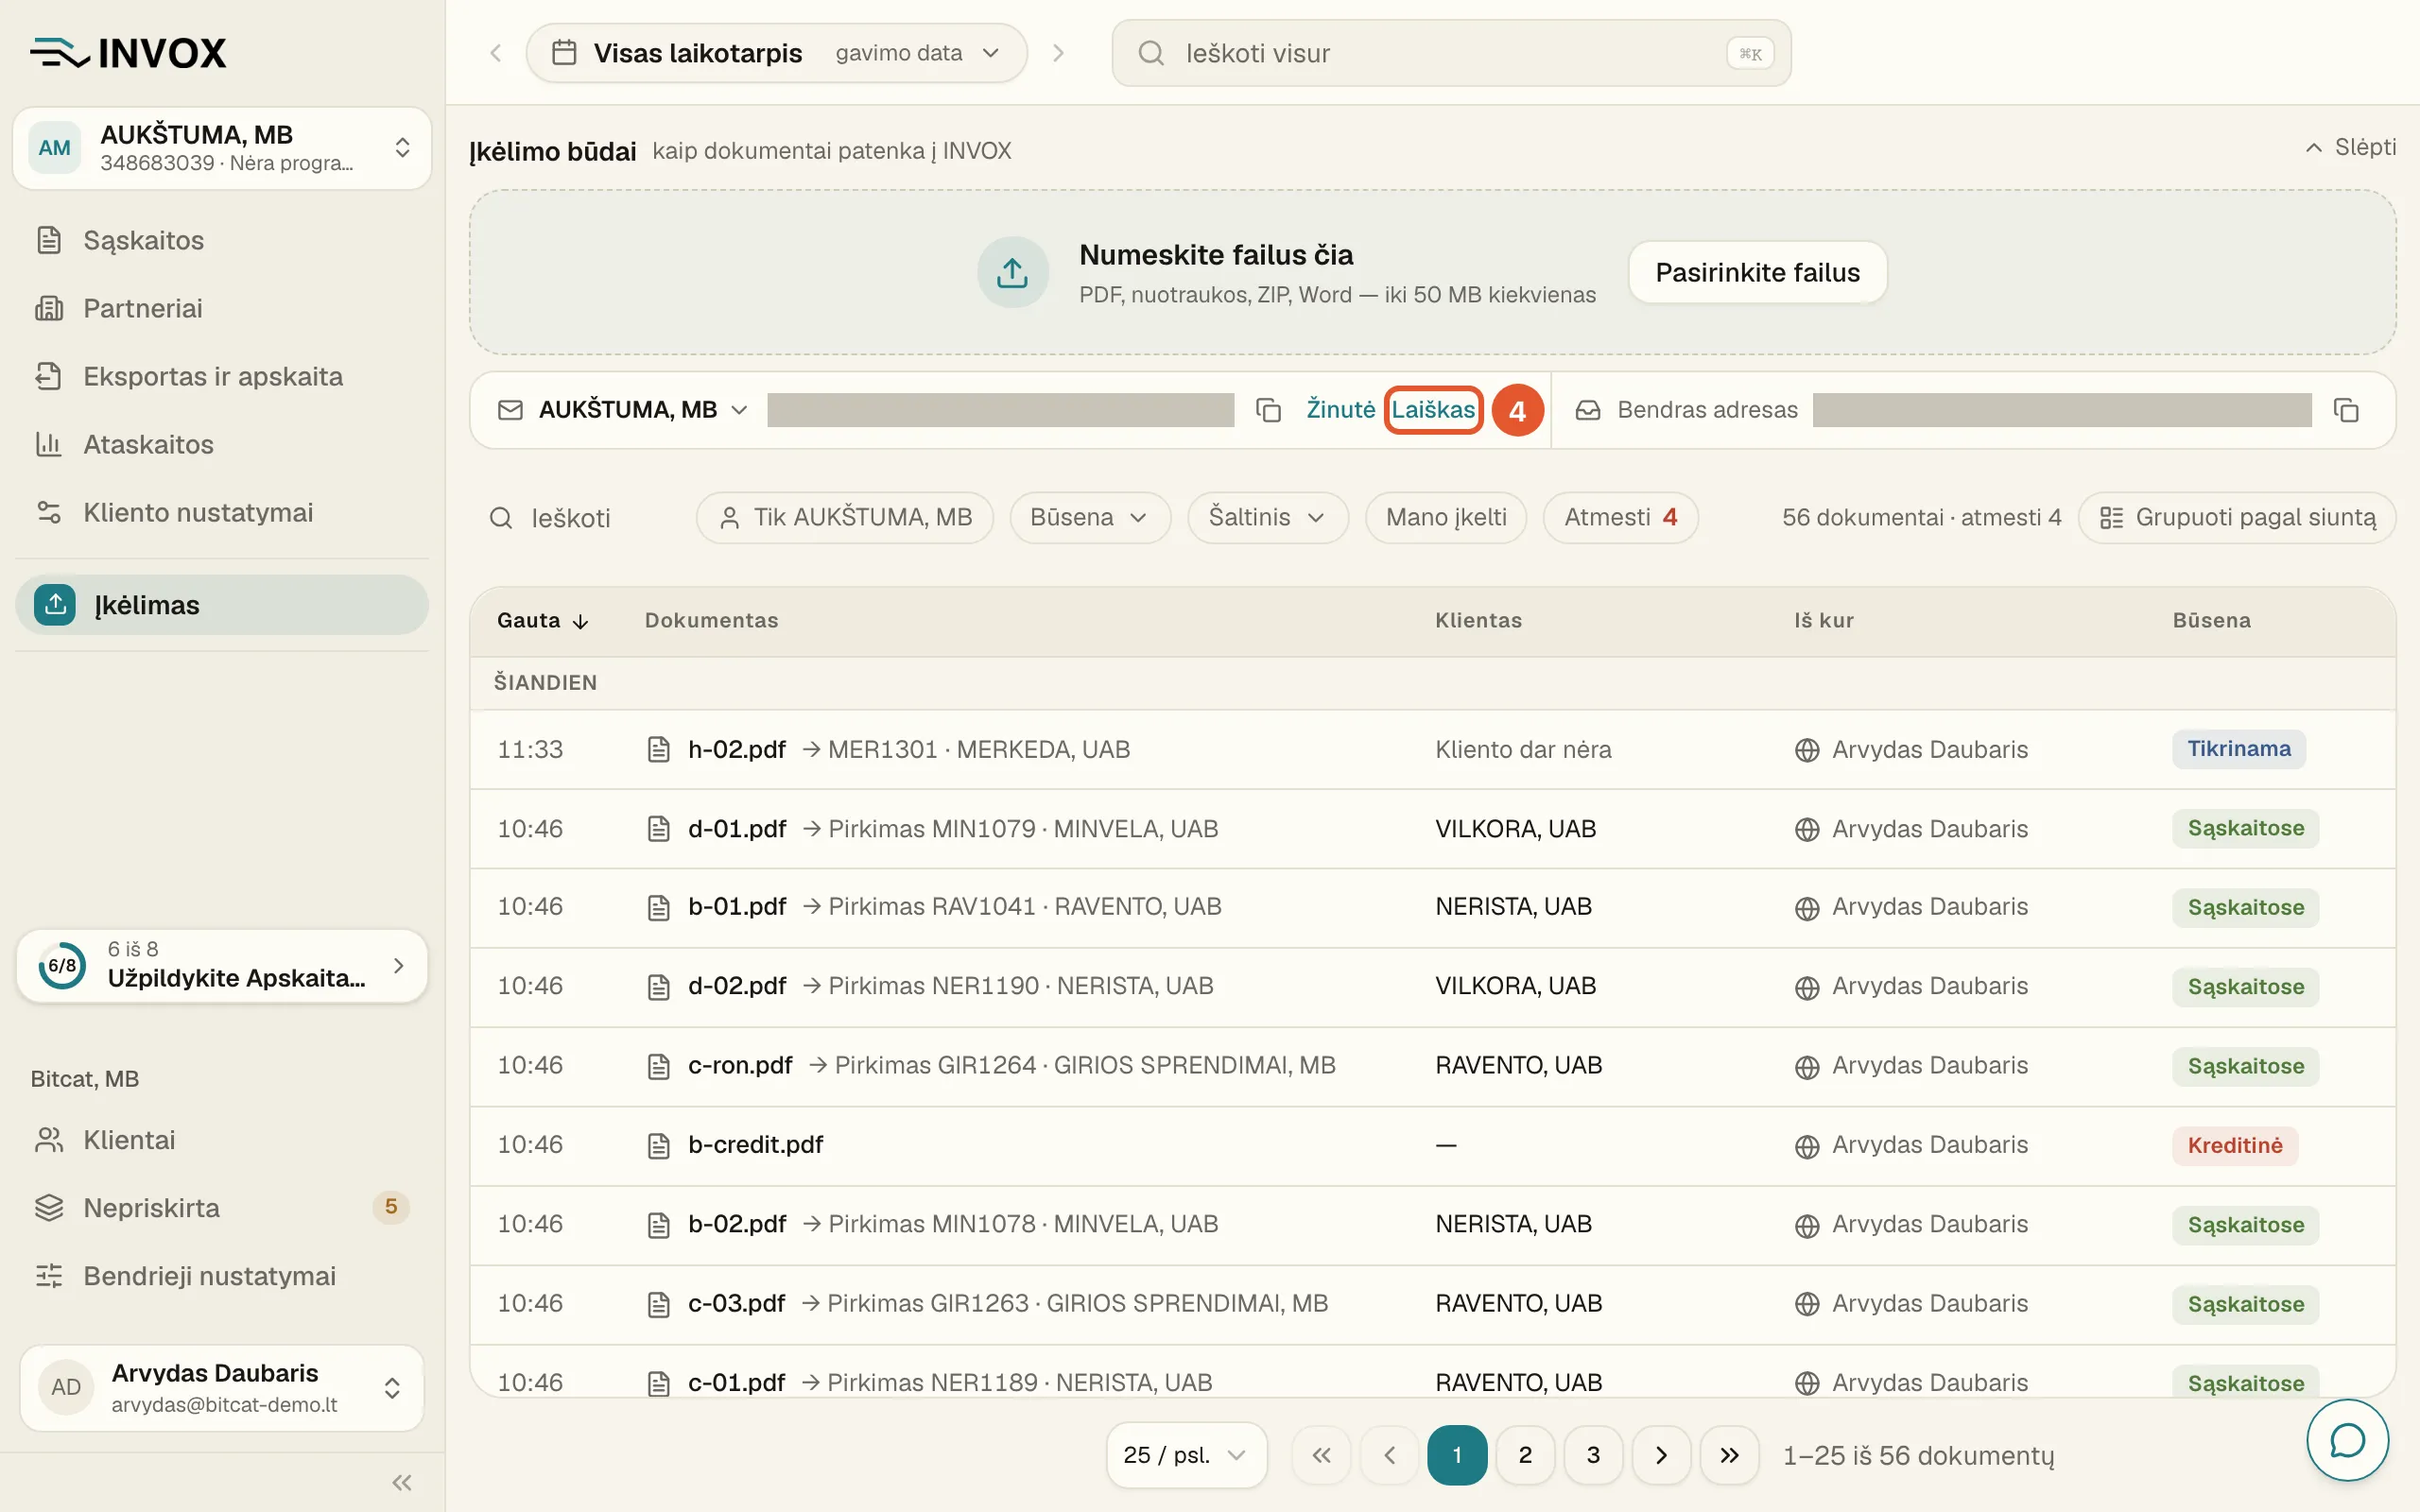The height and width of the screenshot is (1512, 2420).
Task: Copy the AUKŠTUMA, MB email address
Action: 1268,410
